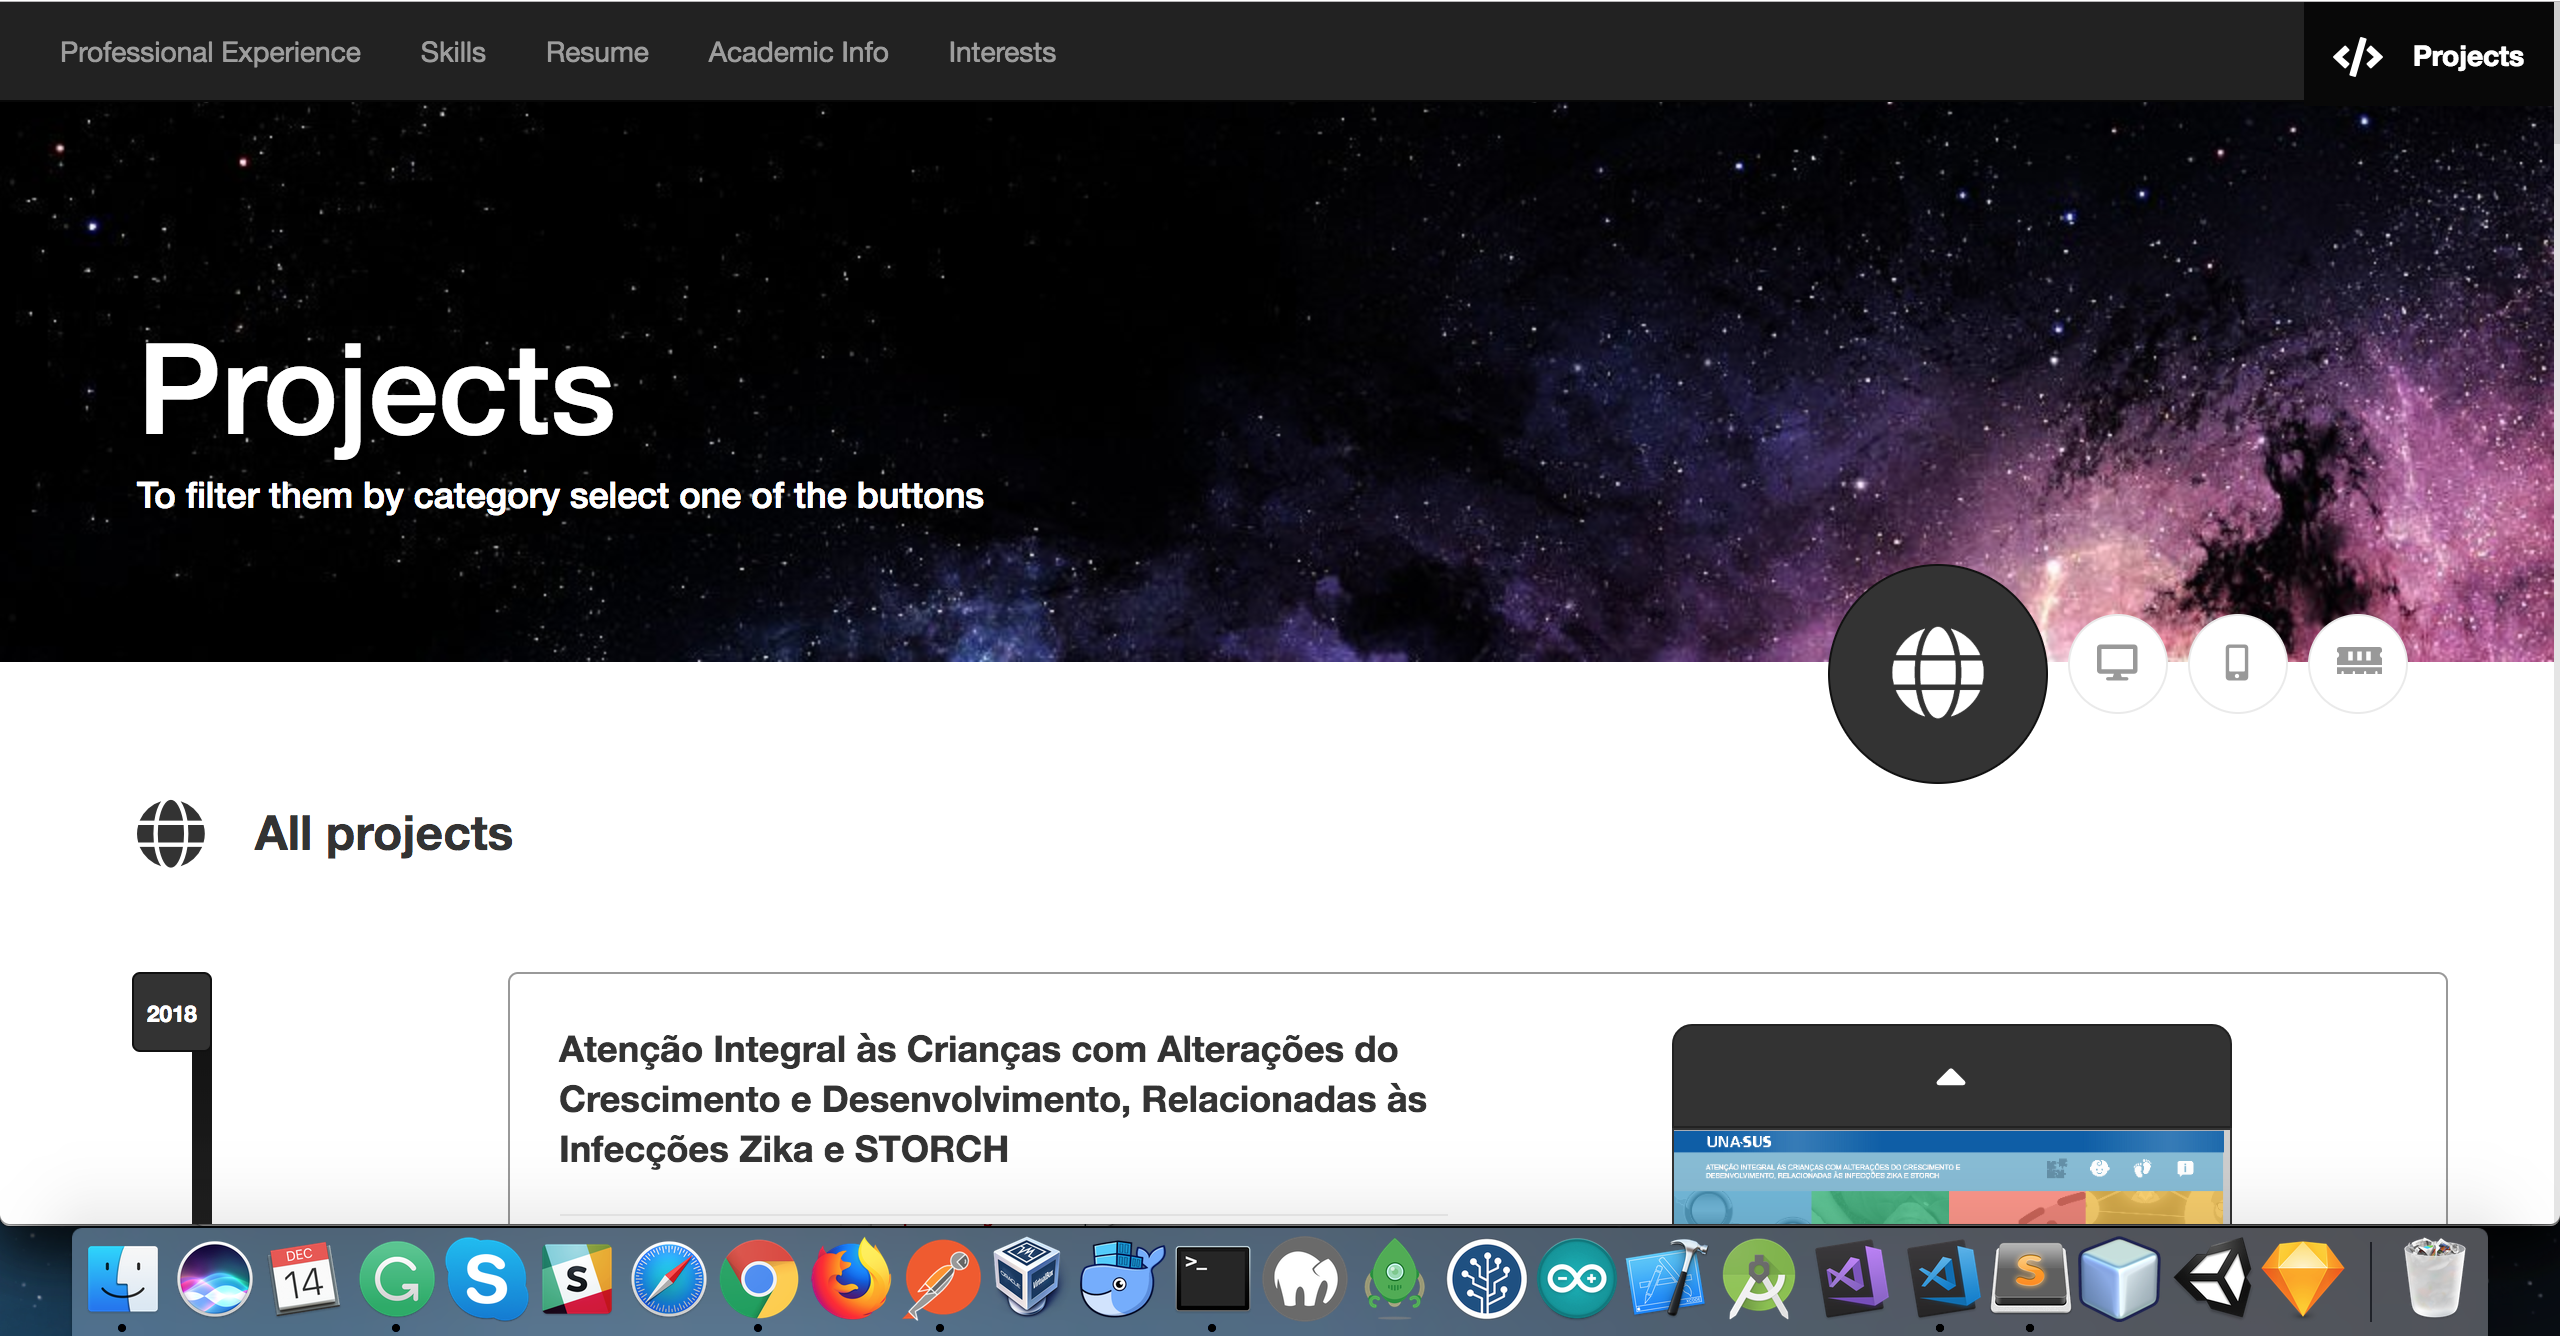
Task: Filter projects by desktop monitor category
Action: point(2117,663)
